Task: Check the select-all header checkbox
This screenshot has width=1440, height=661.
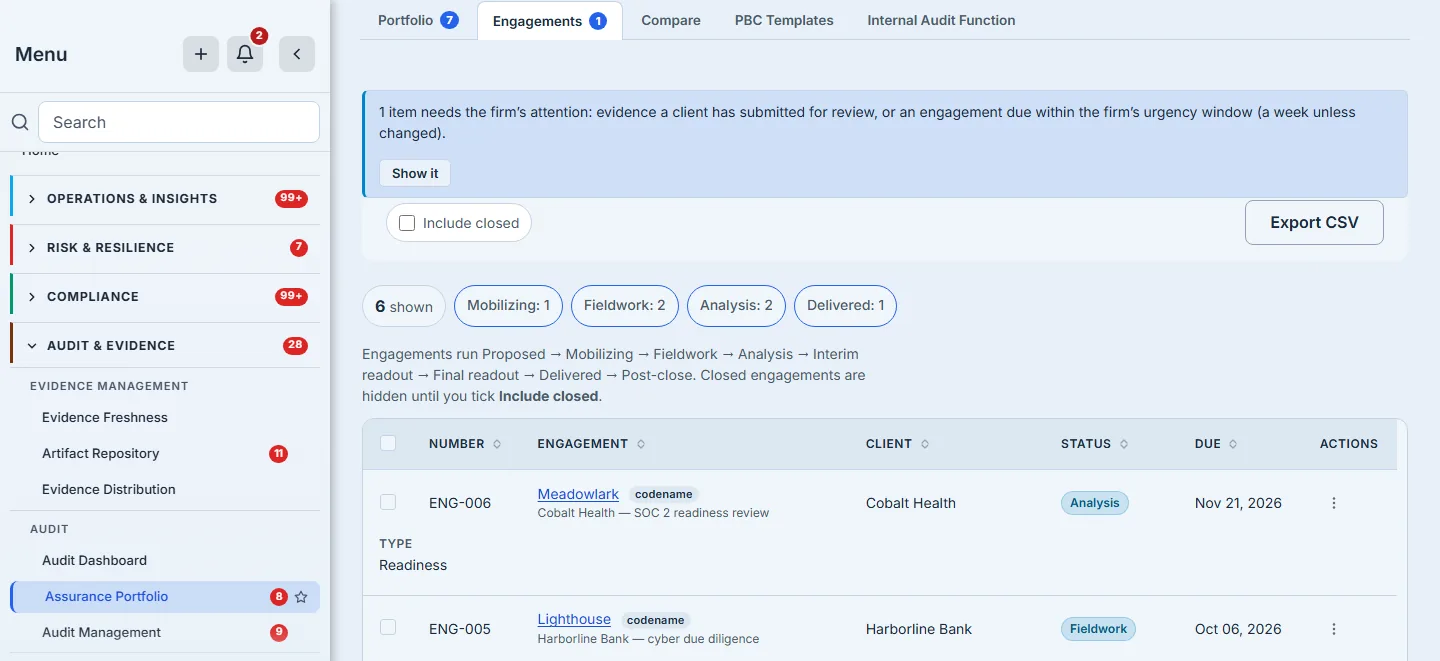Action: [x=388, y=443]
